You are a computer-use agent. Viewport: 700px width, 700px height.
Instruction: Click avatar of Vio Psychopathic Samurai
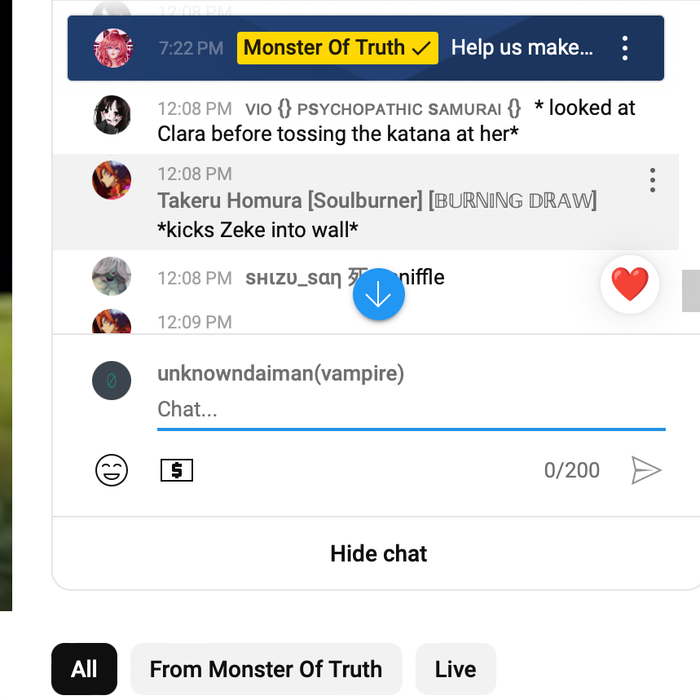[111, 115]
